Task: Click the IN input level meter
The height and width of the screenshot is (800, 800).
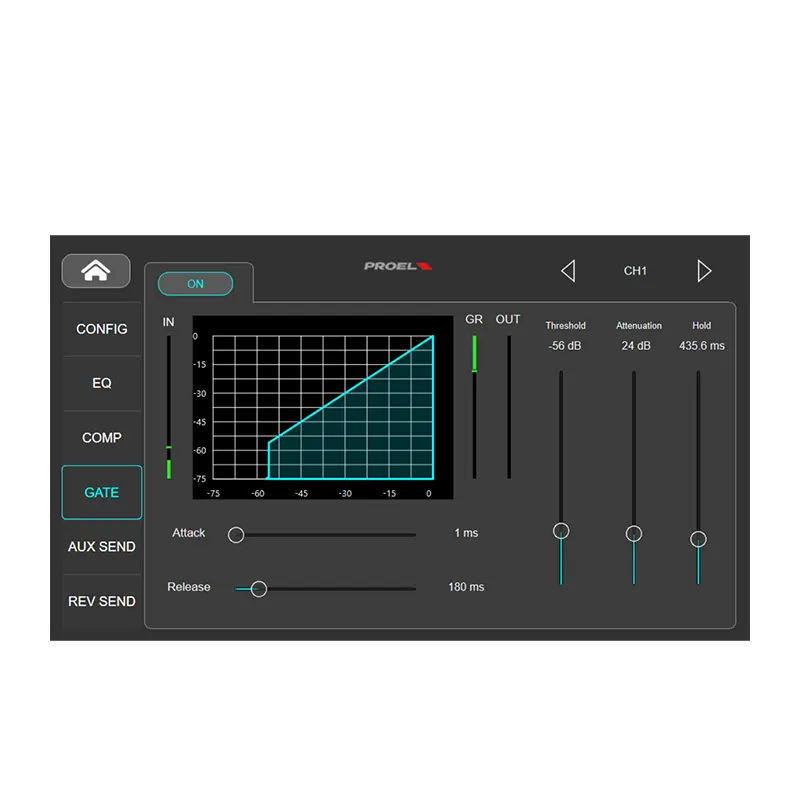Action: pyautogui.click(x=169, y=408)
